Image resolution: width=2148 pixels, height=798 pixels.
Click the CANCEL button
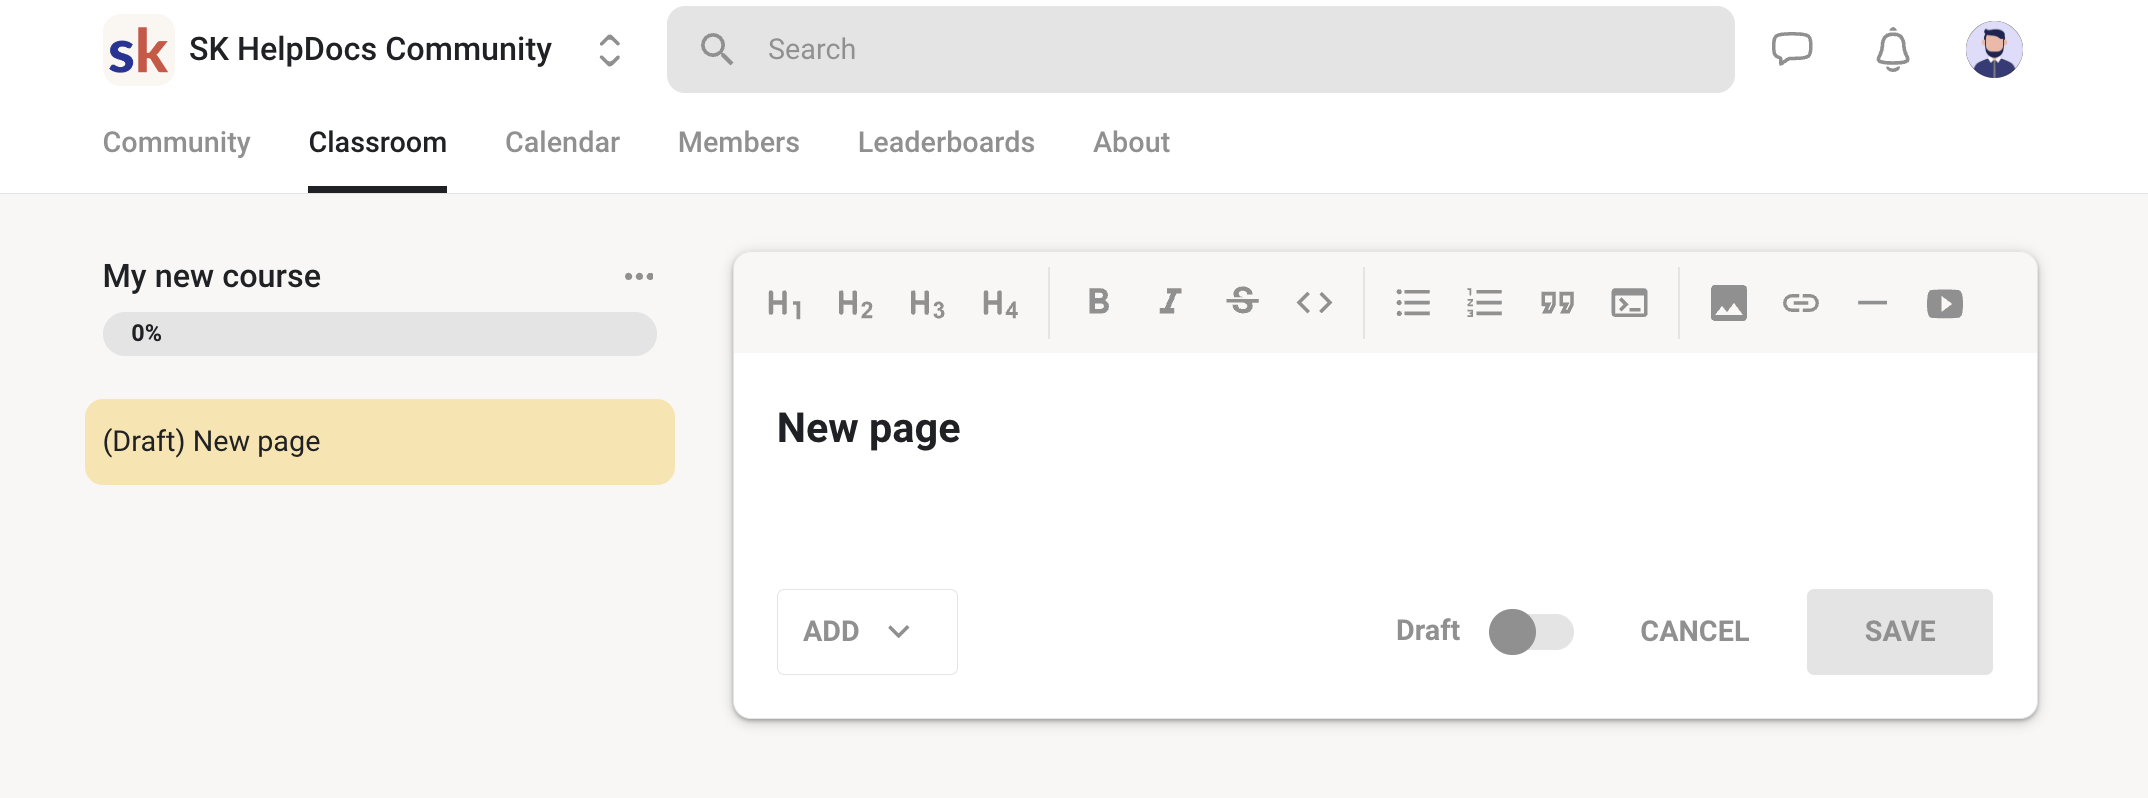point(1694,632)
